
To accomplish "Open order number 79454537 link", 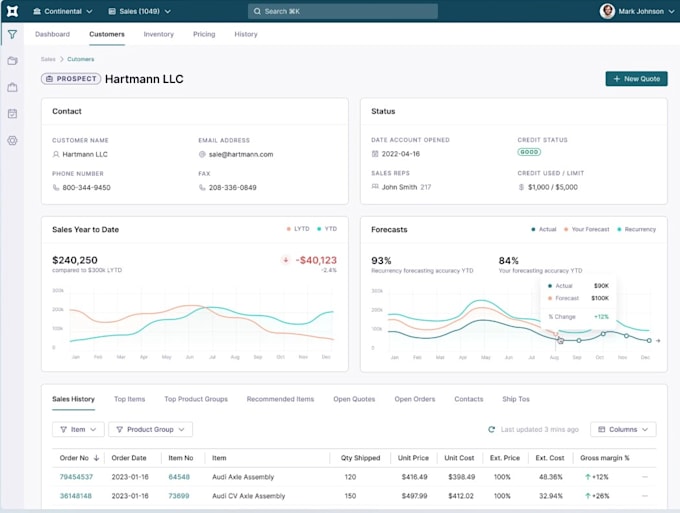I will [x=76, y=477].
